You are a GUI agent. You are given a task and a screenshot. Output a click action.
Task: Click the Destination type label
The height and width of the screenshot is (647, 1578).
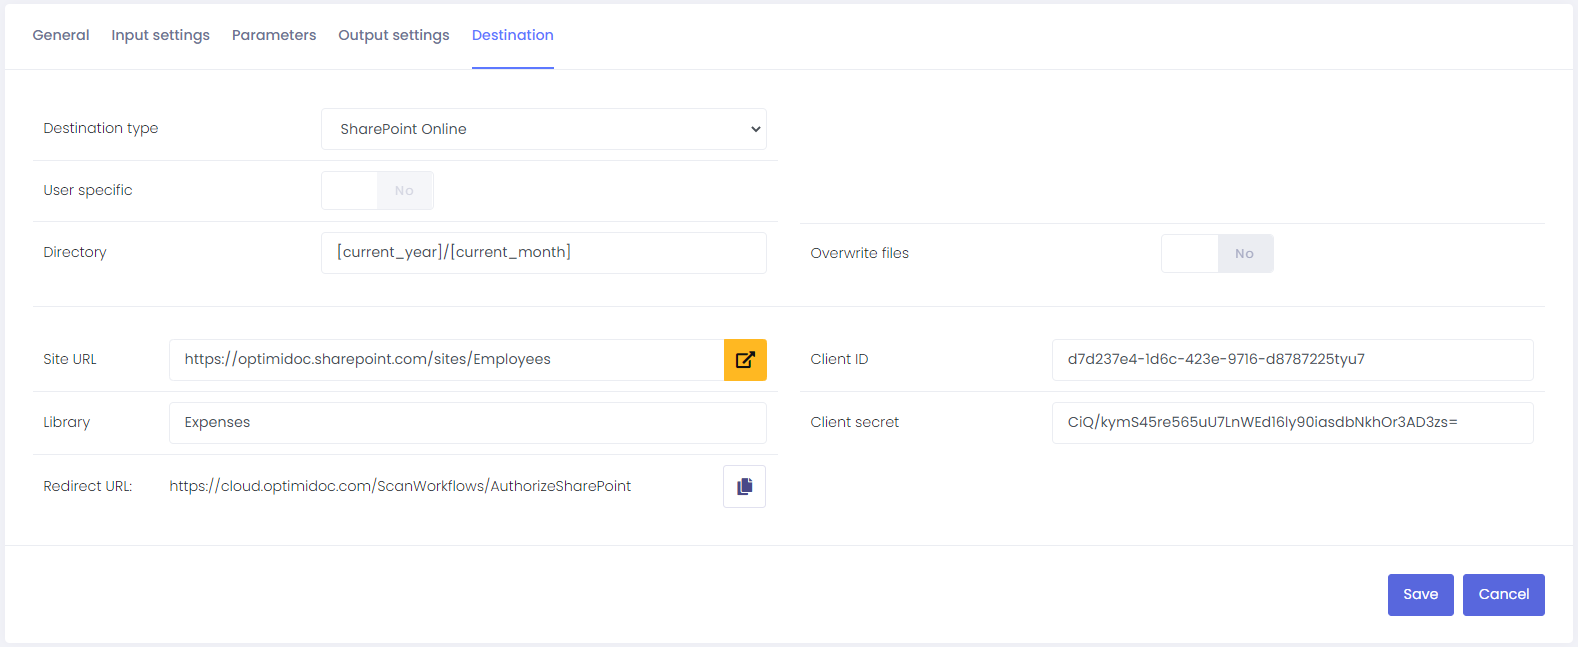[101, 128]
